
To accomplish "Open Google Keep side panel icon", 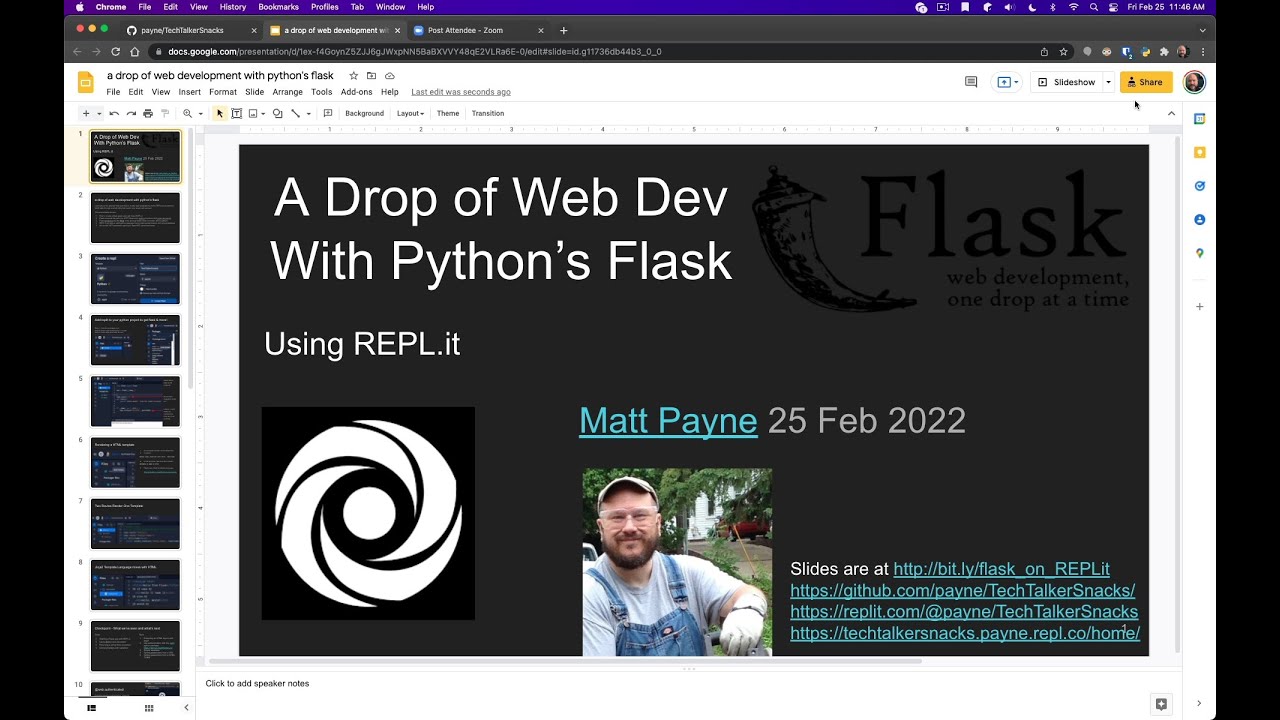I will pos(1199,152).
